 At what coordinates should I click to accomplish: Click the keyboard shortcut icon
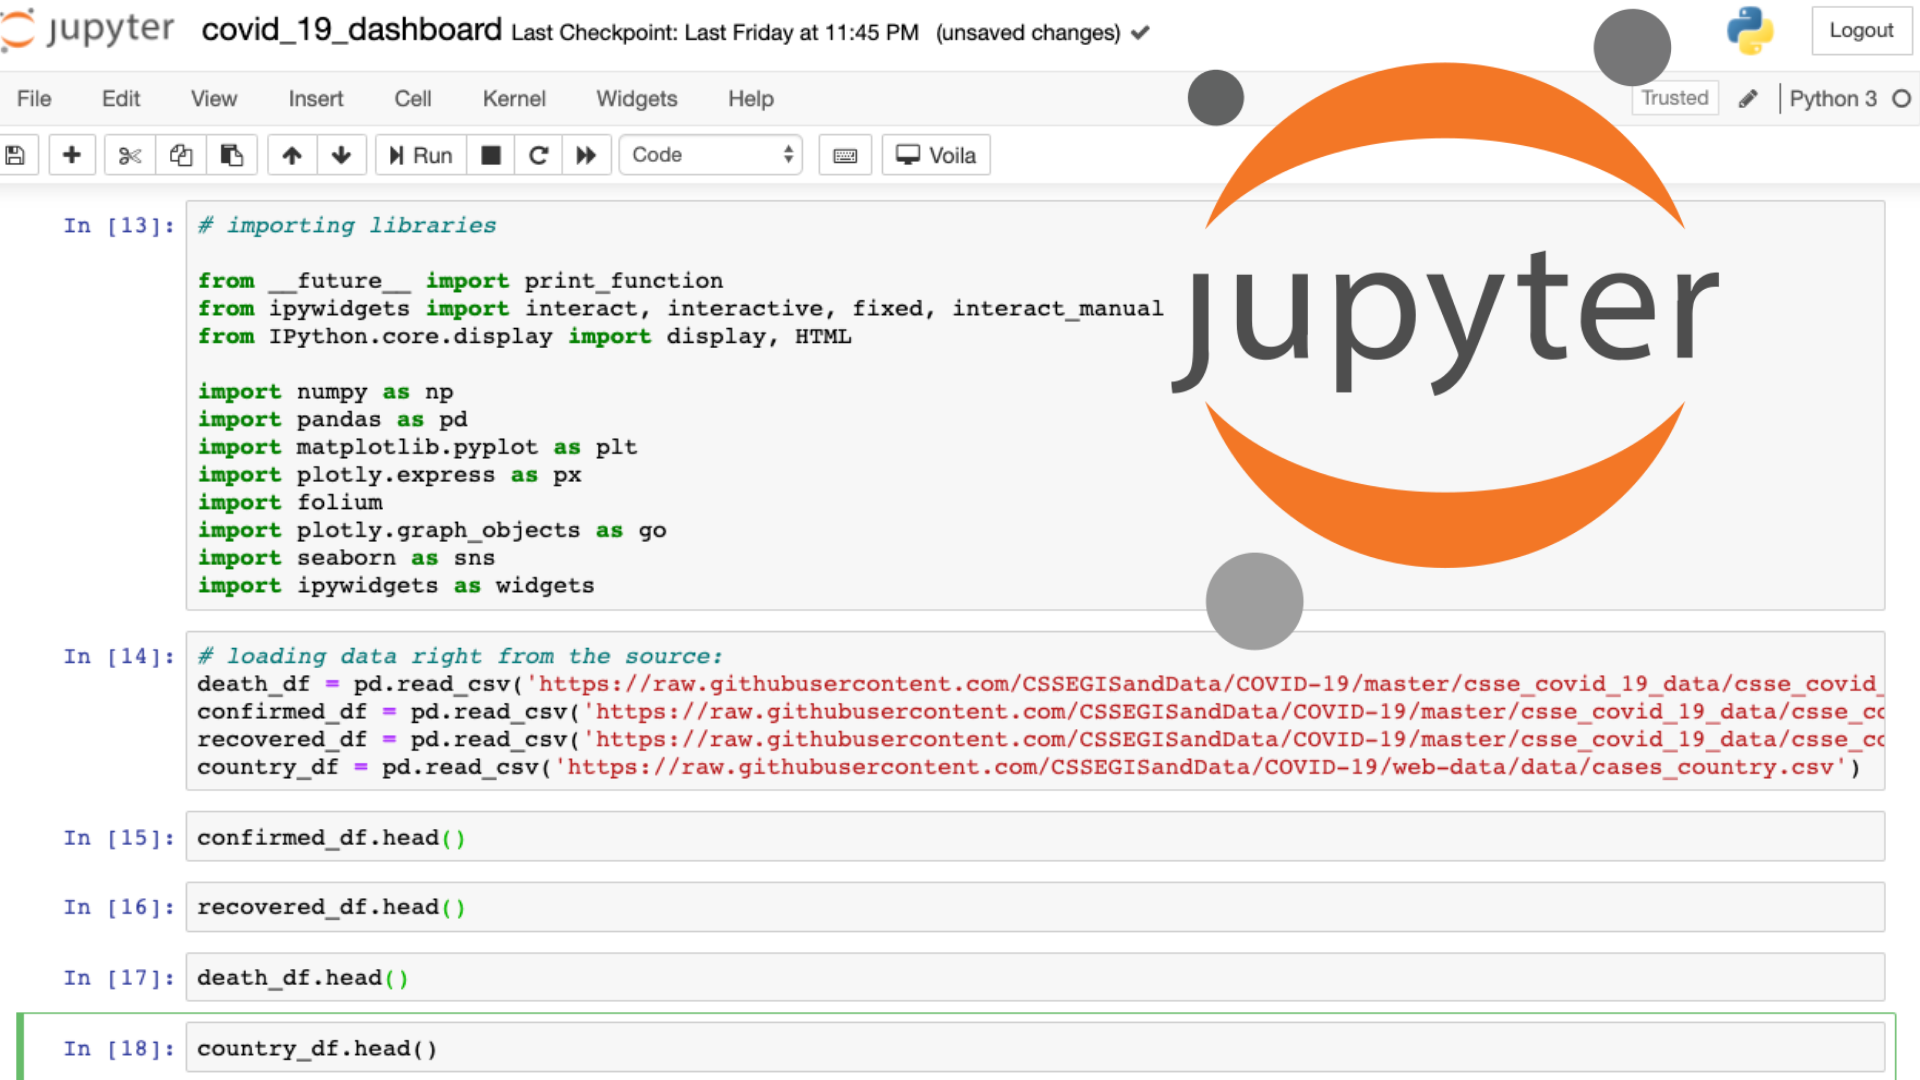(x=845, y=156)
